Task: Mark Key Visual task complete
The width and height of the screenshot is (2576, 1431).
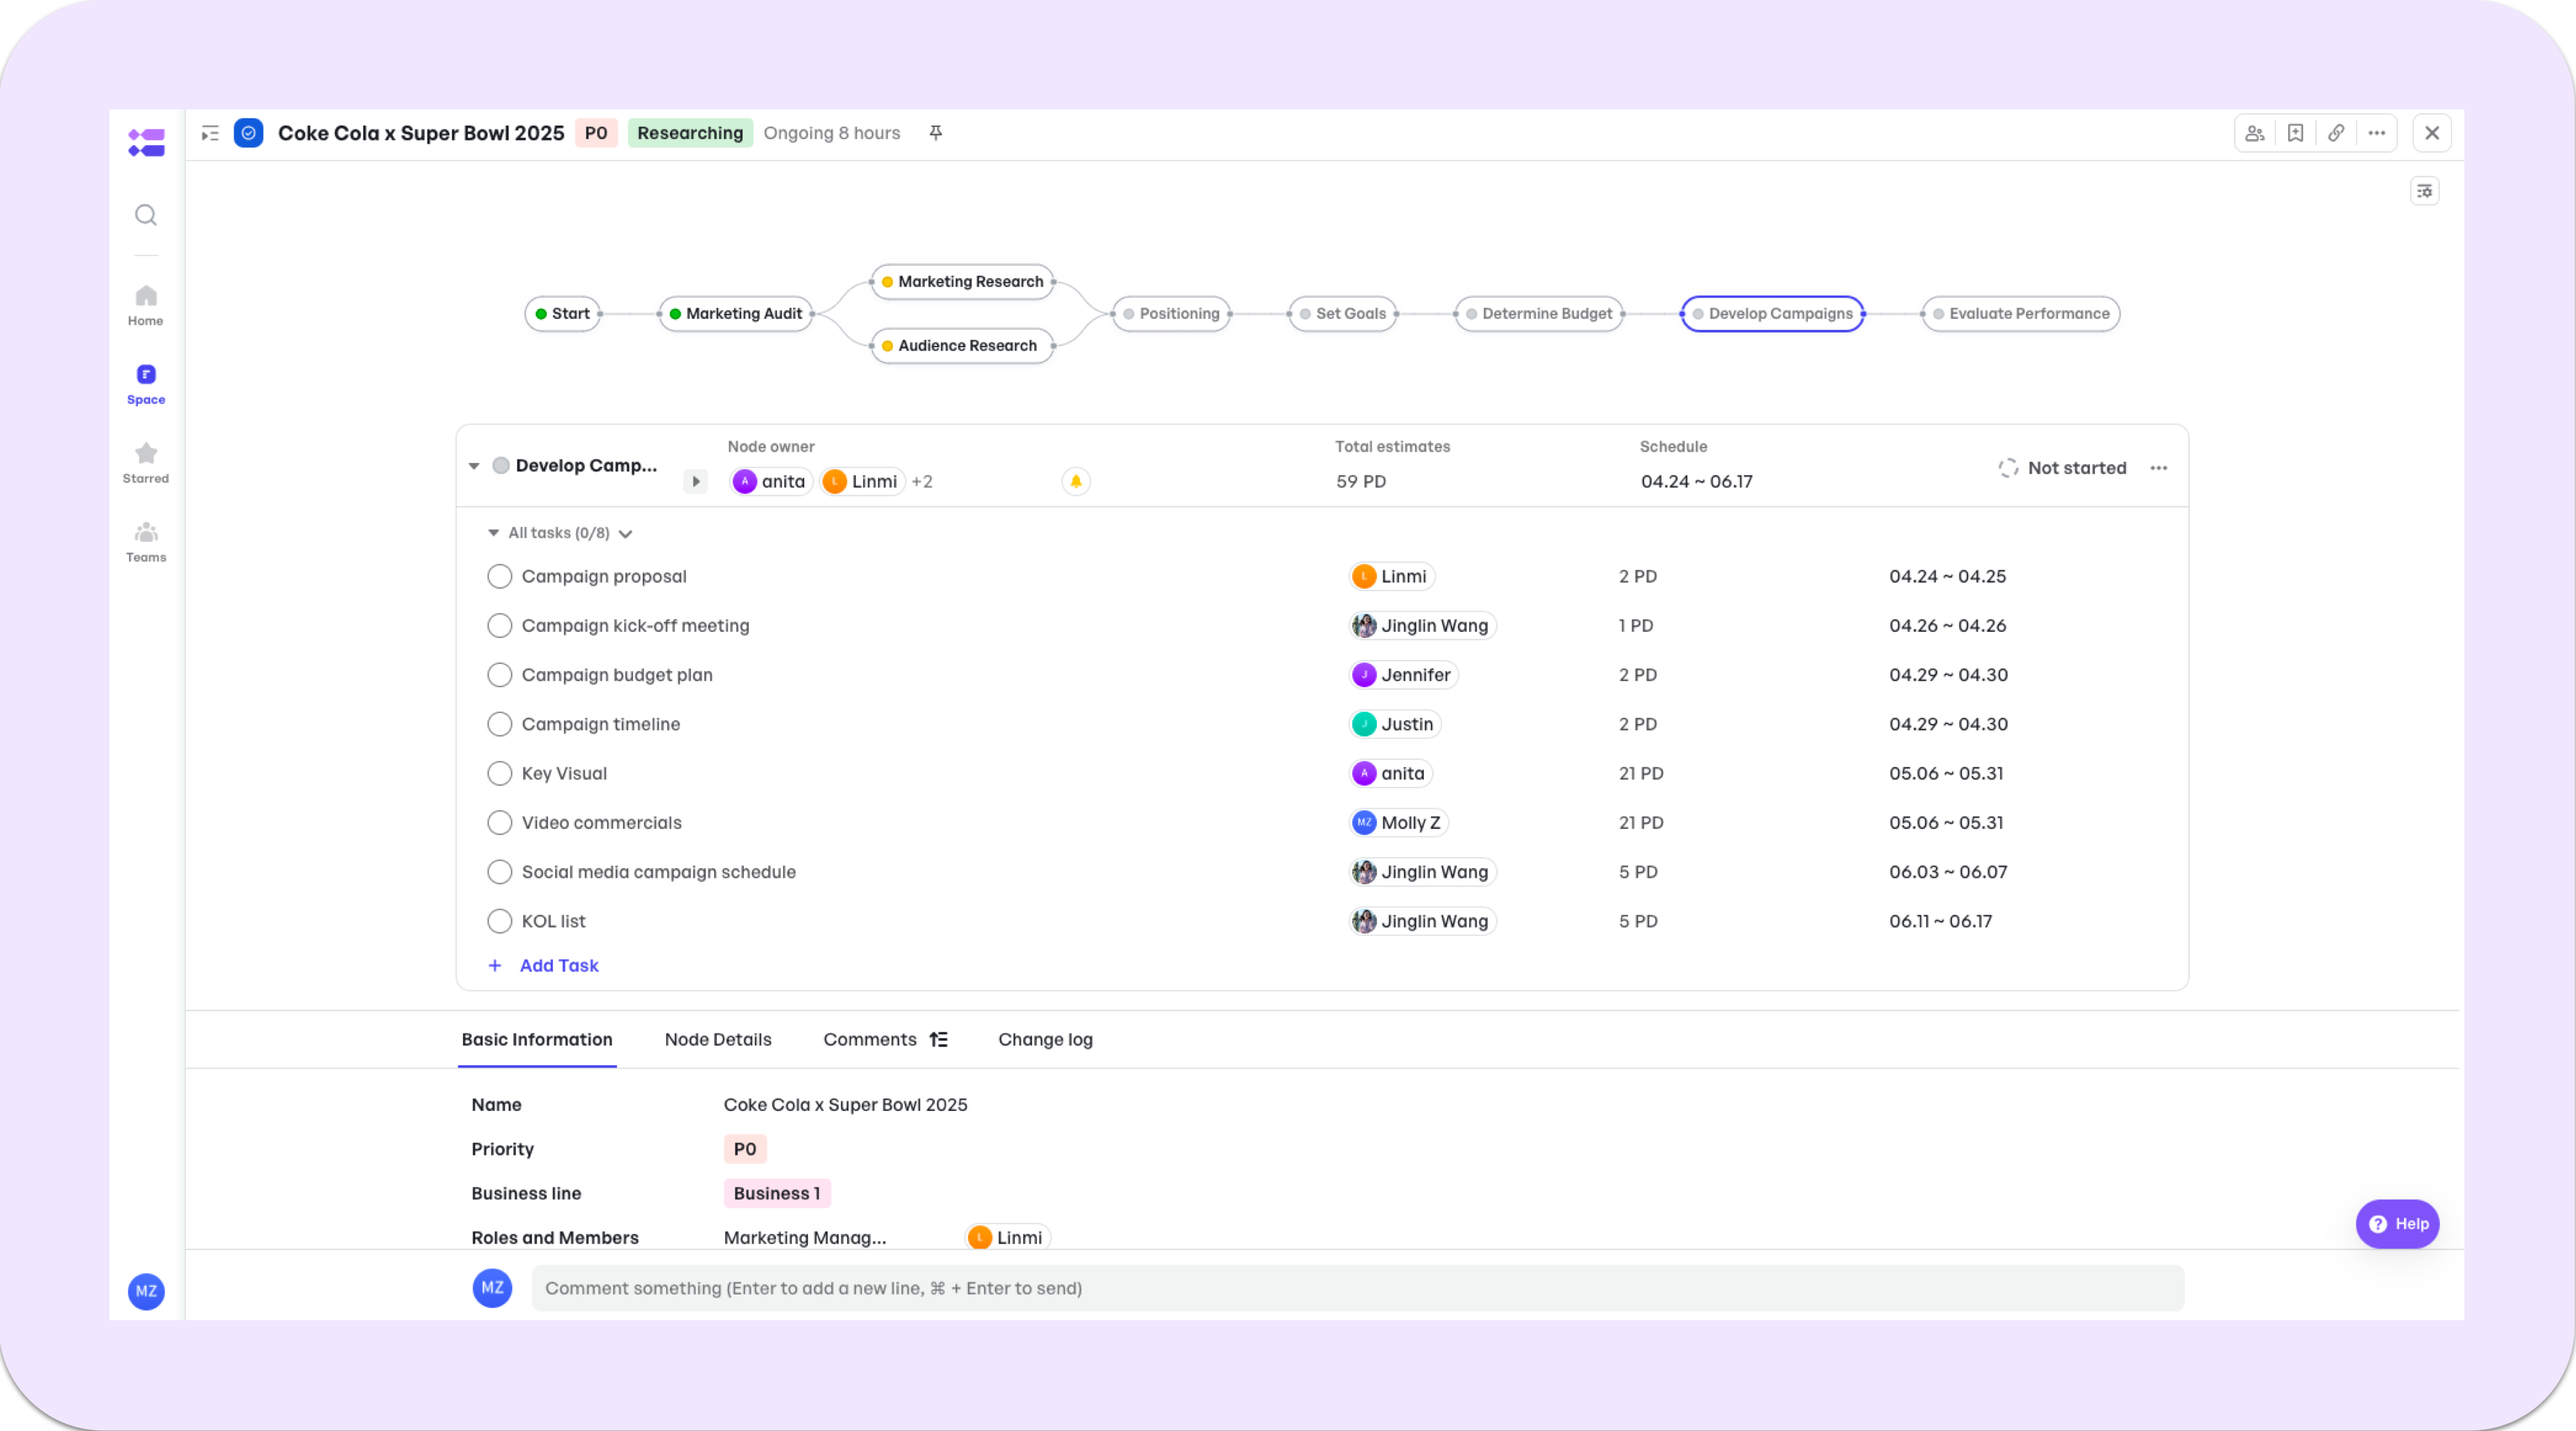Action: click(x=499, y=773)
